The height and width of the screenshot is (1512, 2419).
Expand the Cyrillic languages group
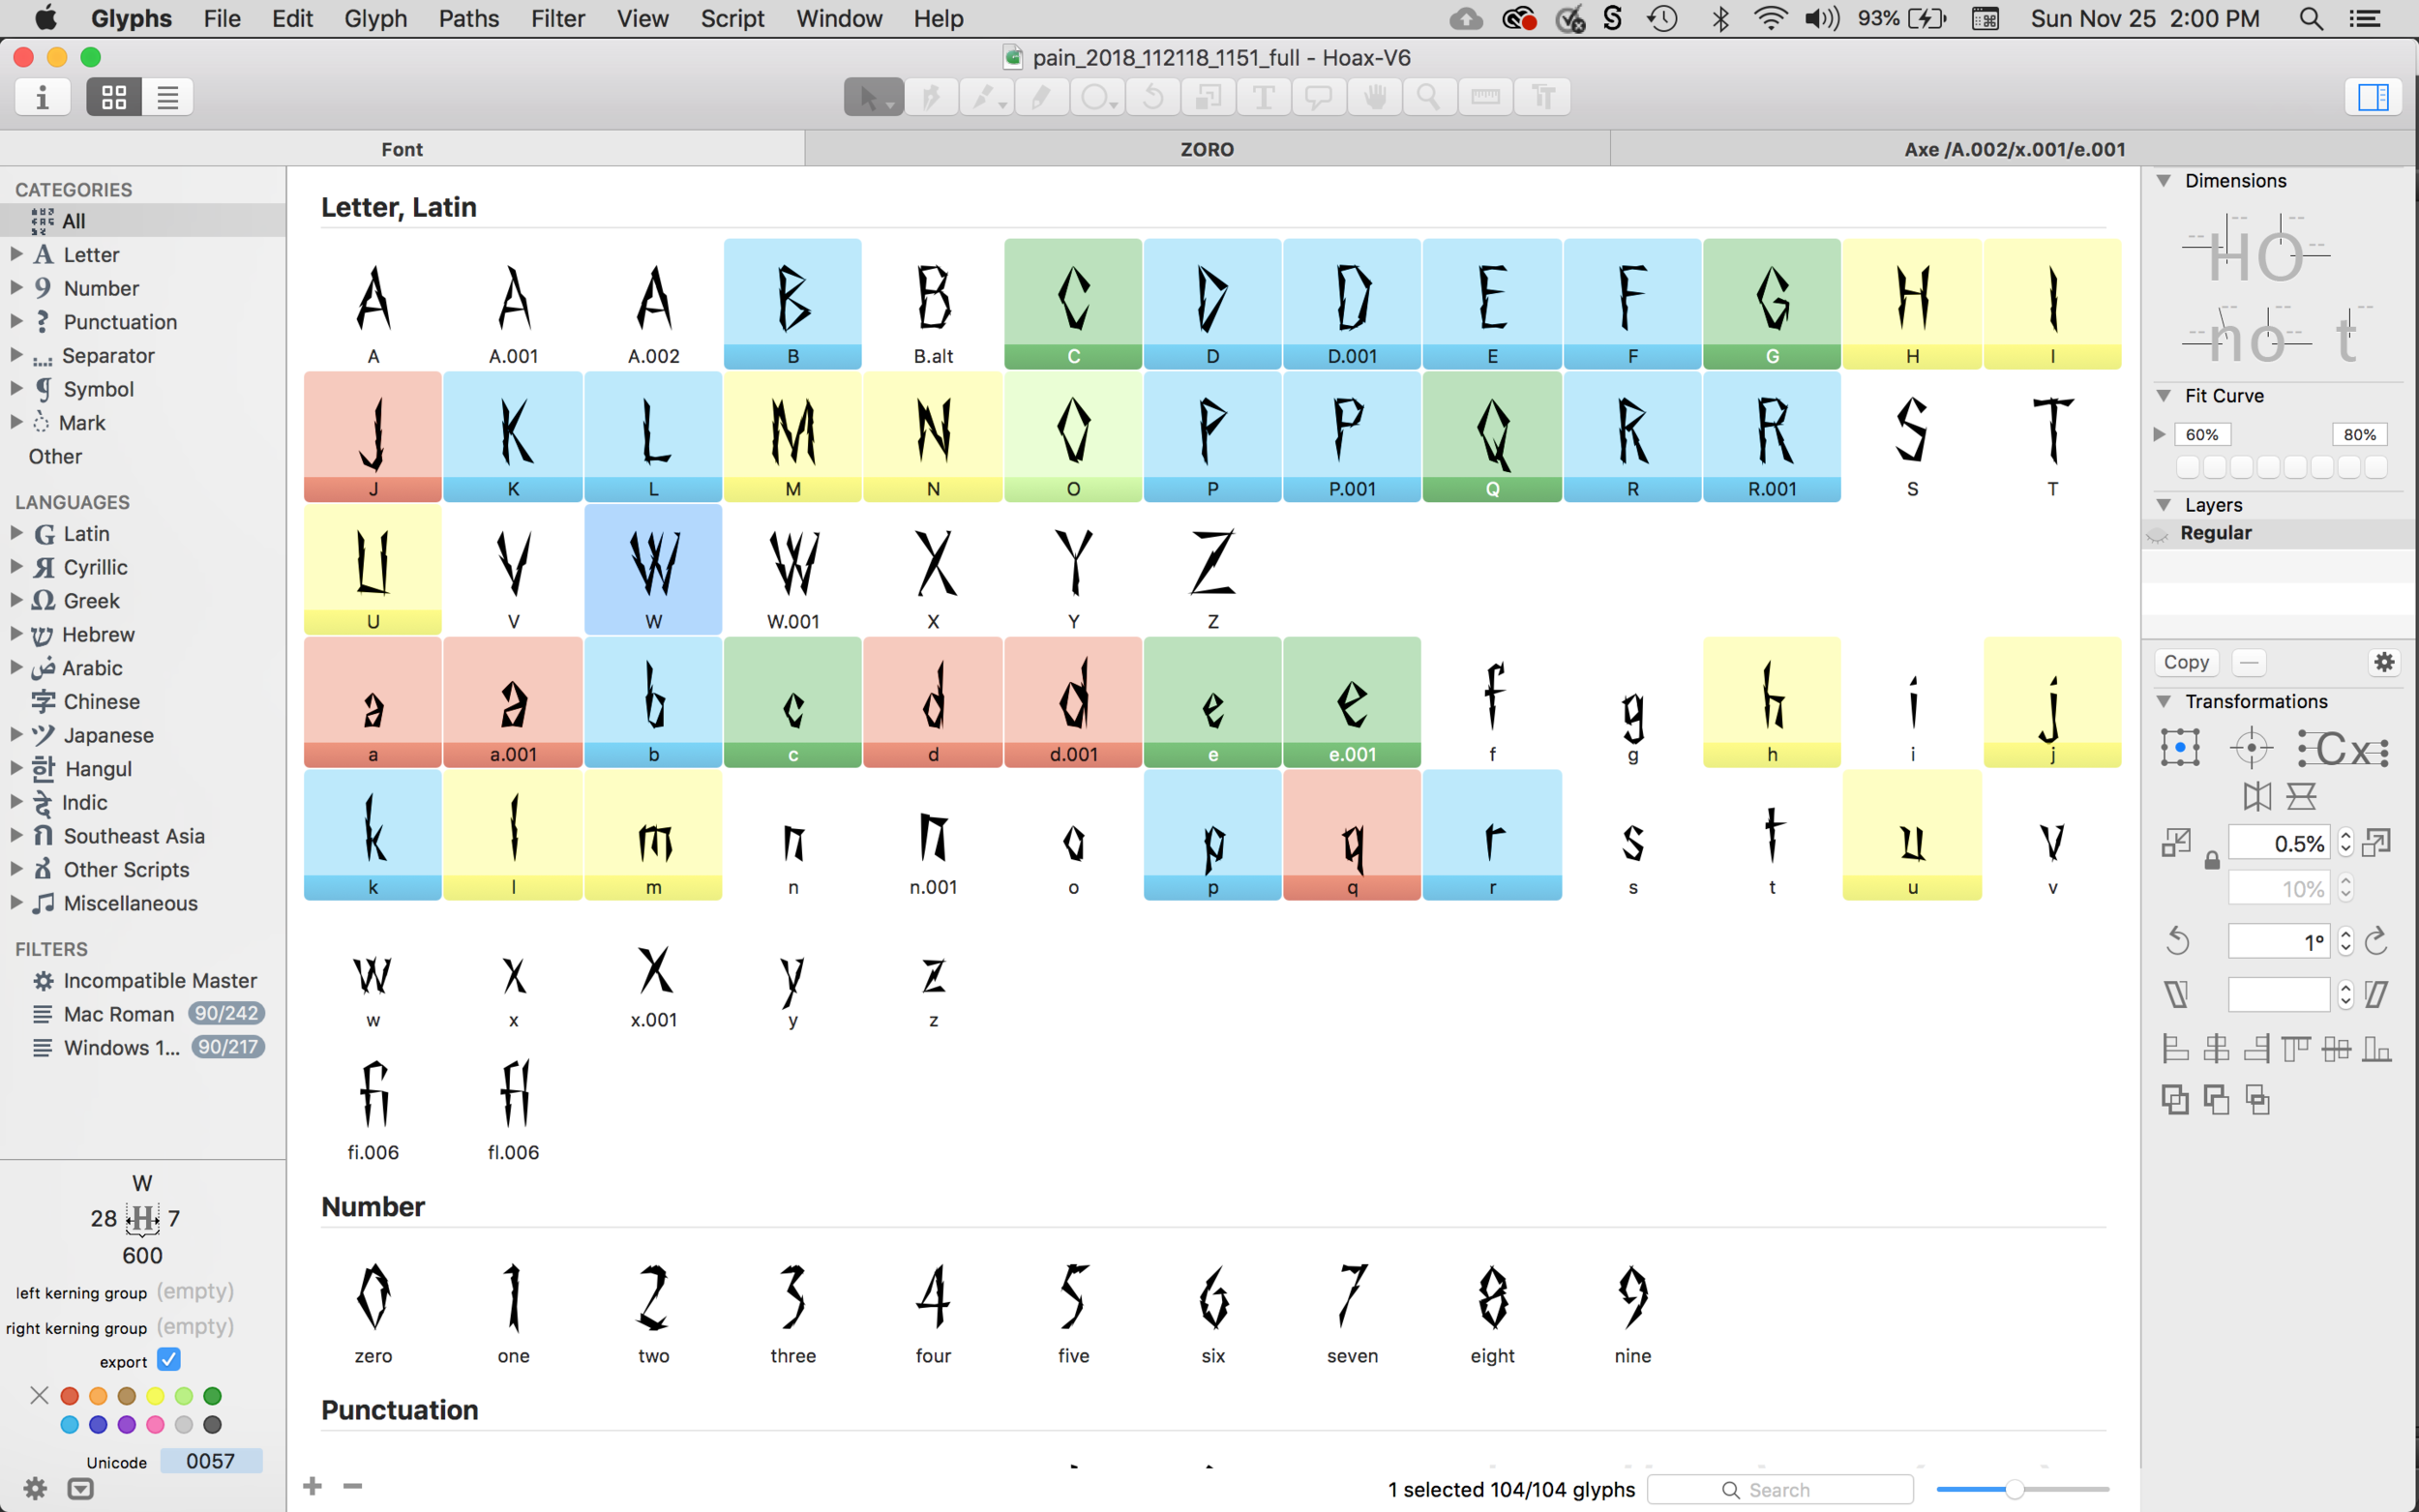pyautogui.click(x=17, y=567)
